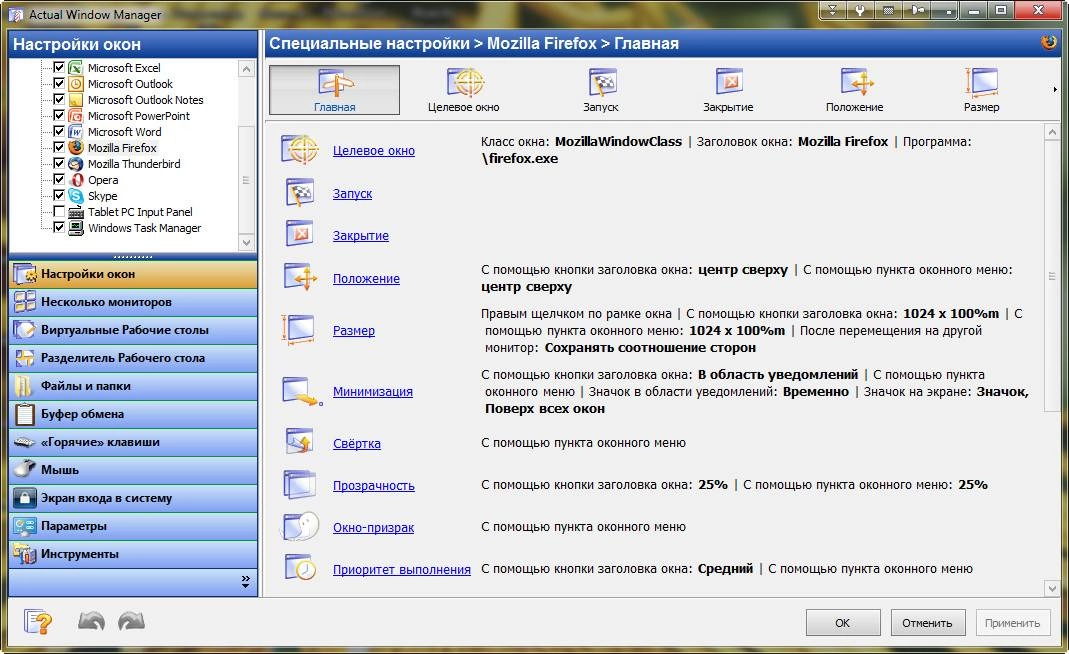Click the target crosshair icon beside Целевое окно
The height and width of the screenshot is (654, 1069).
[x=300, y=150]
